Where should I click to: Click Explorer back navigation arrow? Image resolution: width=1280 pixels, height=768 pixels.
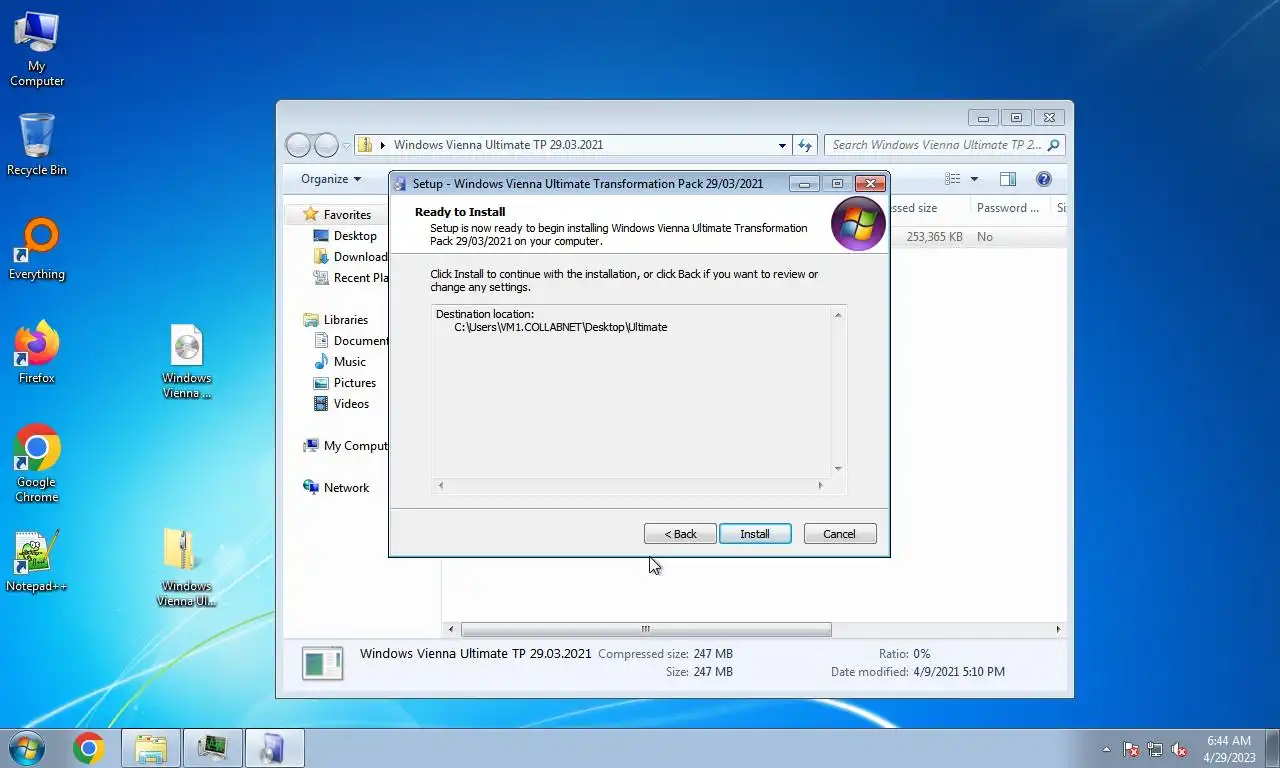[x=298, y=145]
